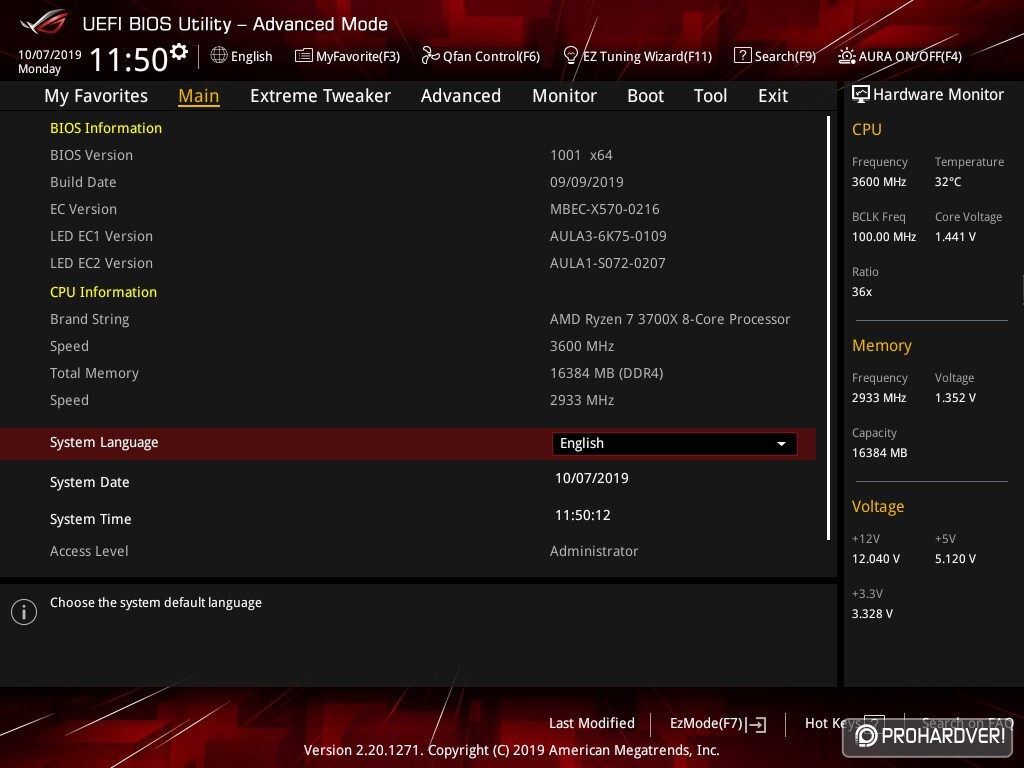Click the System Date value 10/07/2019
The height and width of the screenshot is (768, 1024).
coord(592,478)
